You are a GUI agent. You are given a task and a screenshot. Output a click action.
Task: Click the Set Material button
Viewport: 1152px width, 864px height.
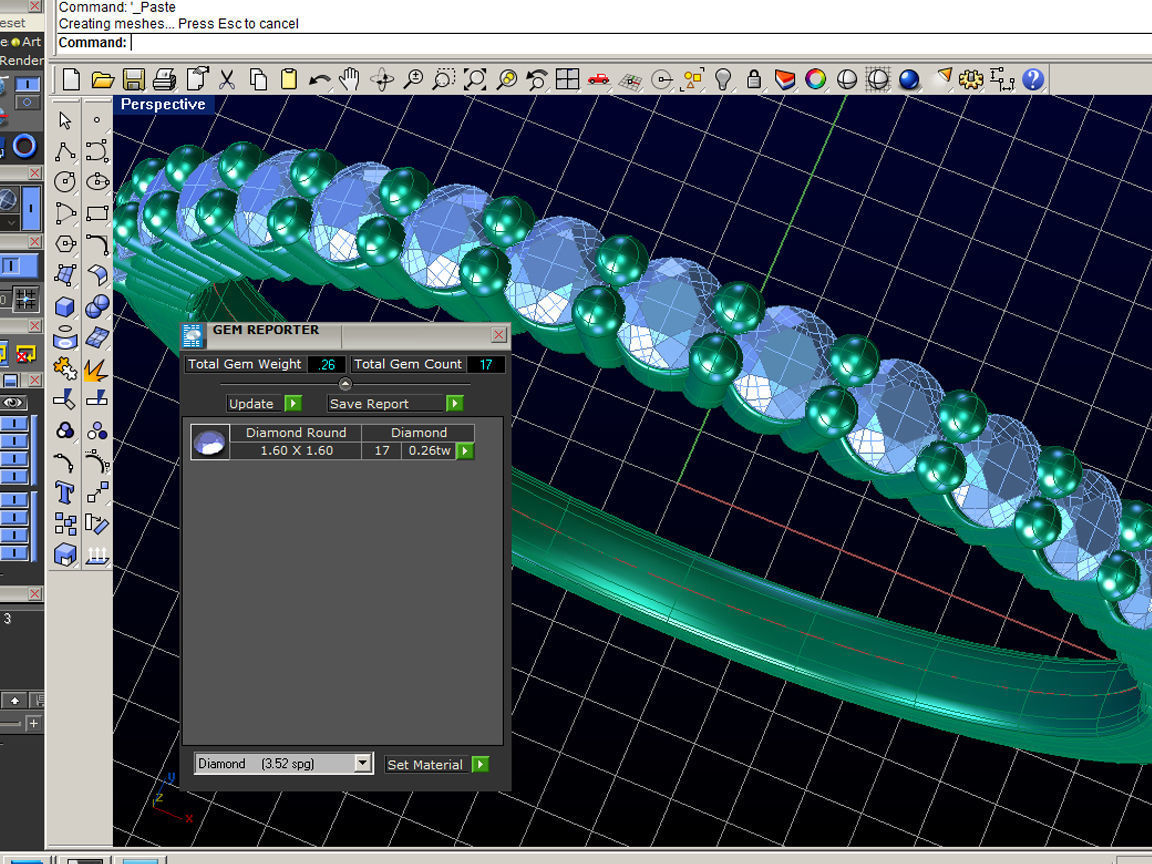point(425,764)
